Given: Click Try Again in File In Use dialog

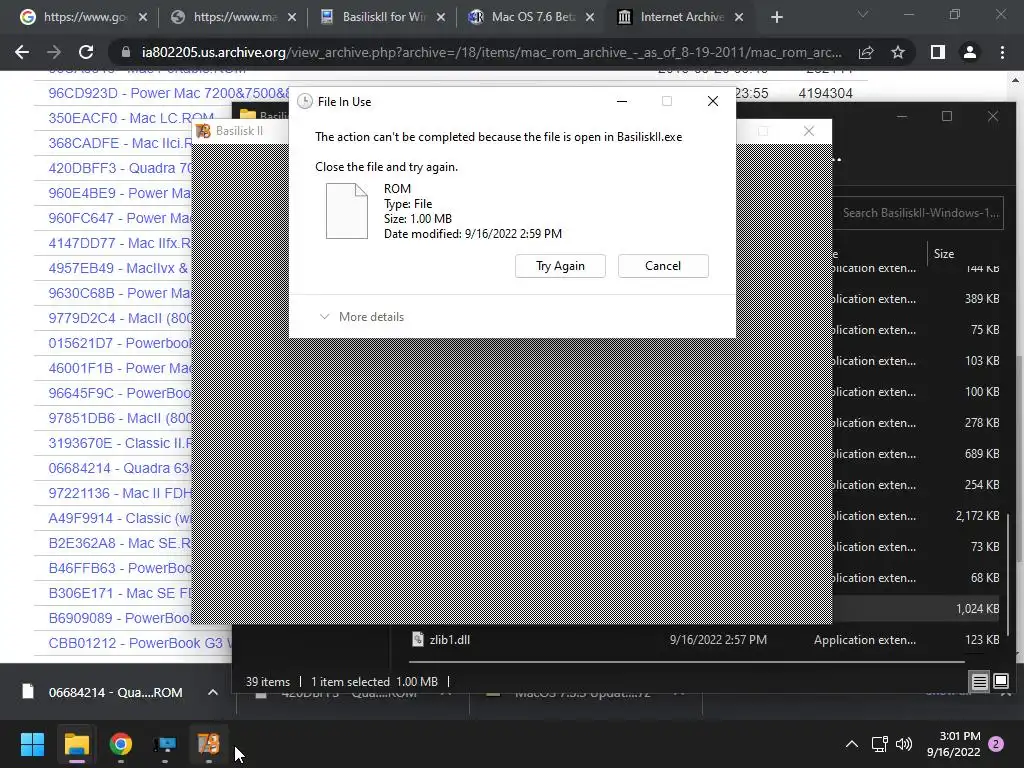Looking at the screenshot, I should (x=560, y=266).
